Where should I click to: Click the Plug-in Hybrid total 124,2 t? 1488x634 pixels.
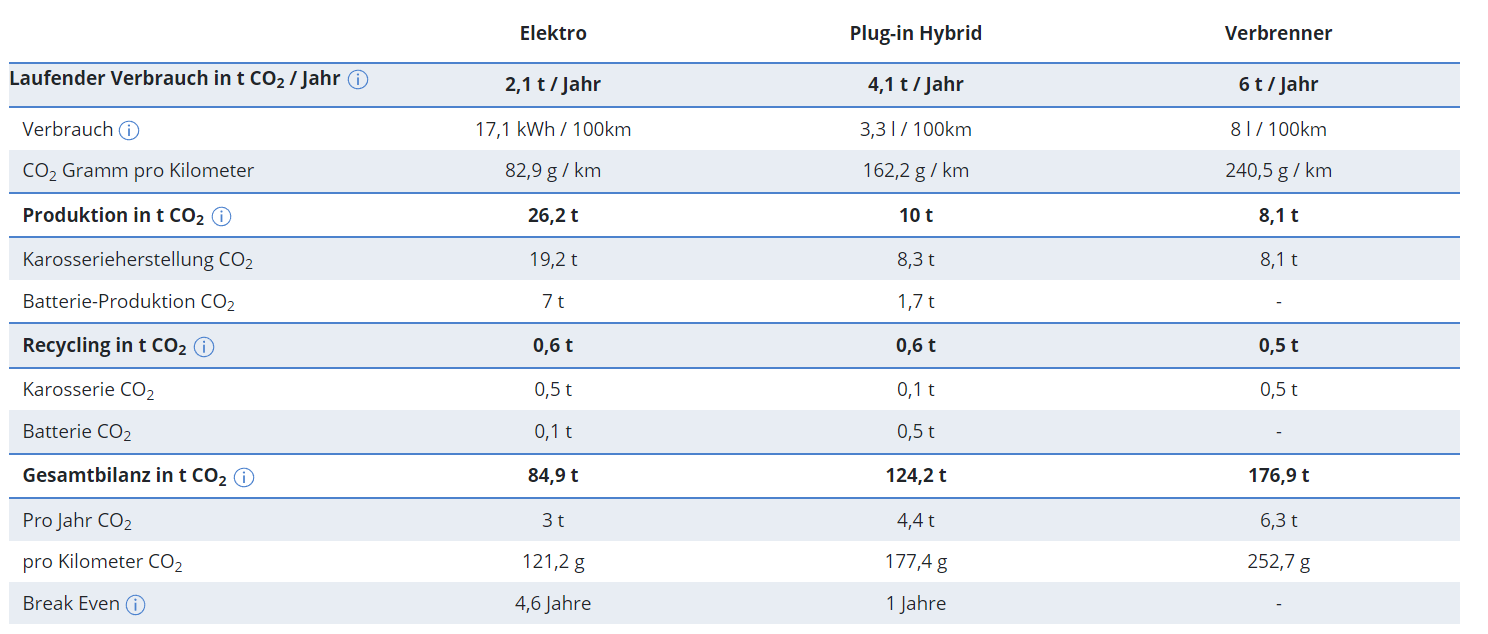(x=916, y=476)
